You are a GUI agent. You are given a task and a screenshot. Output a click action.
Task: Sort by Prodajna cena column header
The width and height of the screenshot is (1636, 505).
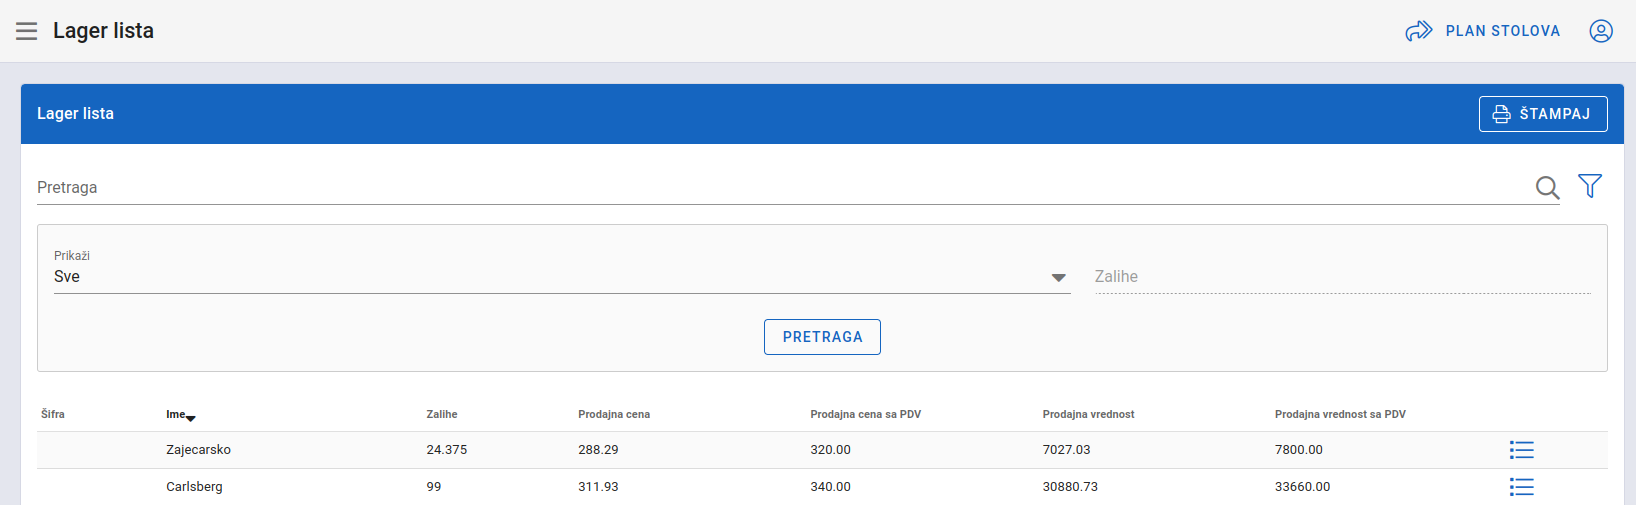coord(614,414)
